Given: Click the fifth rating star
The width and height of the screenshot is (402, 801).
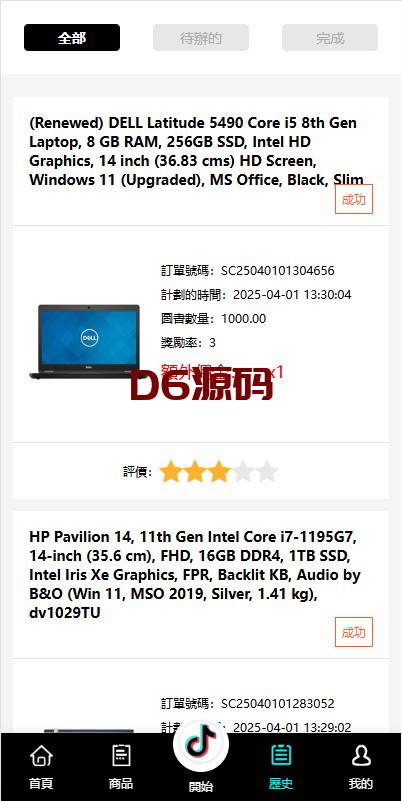Looking at the screenshot, I should 267,472.
